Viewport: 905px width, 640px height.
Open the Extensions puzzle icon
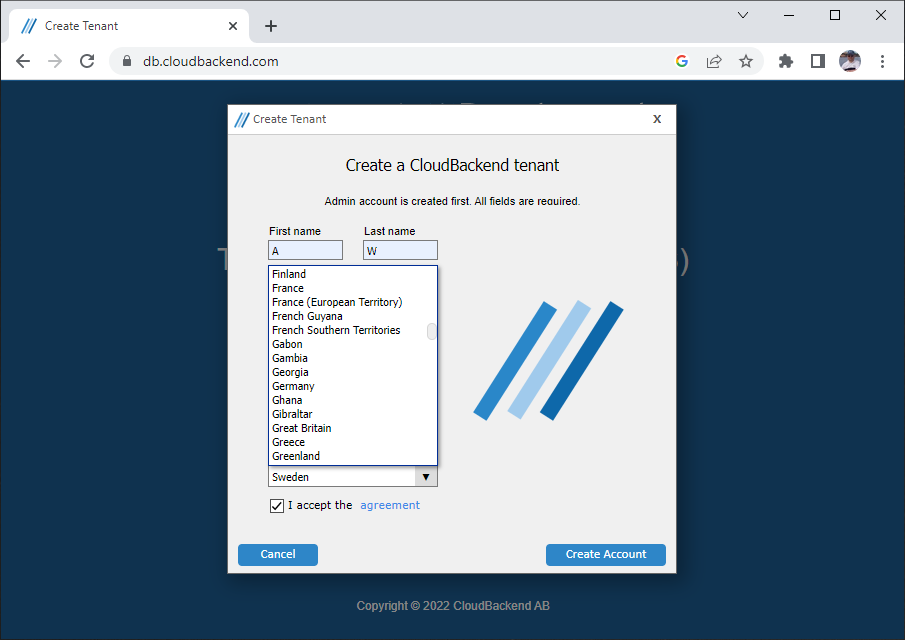786,61
